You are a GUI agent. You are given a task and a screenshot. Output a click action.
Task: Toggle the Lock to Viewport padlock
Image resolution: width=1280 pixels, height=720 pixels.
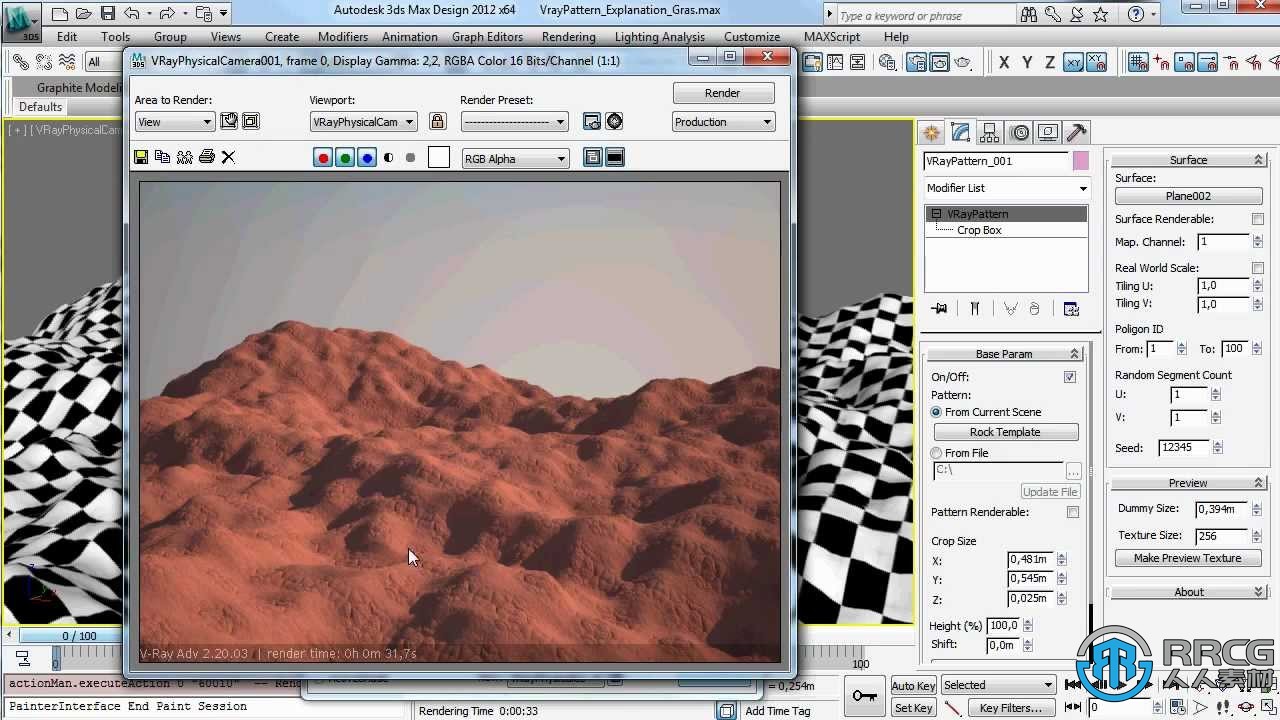tap(437, 121)
